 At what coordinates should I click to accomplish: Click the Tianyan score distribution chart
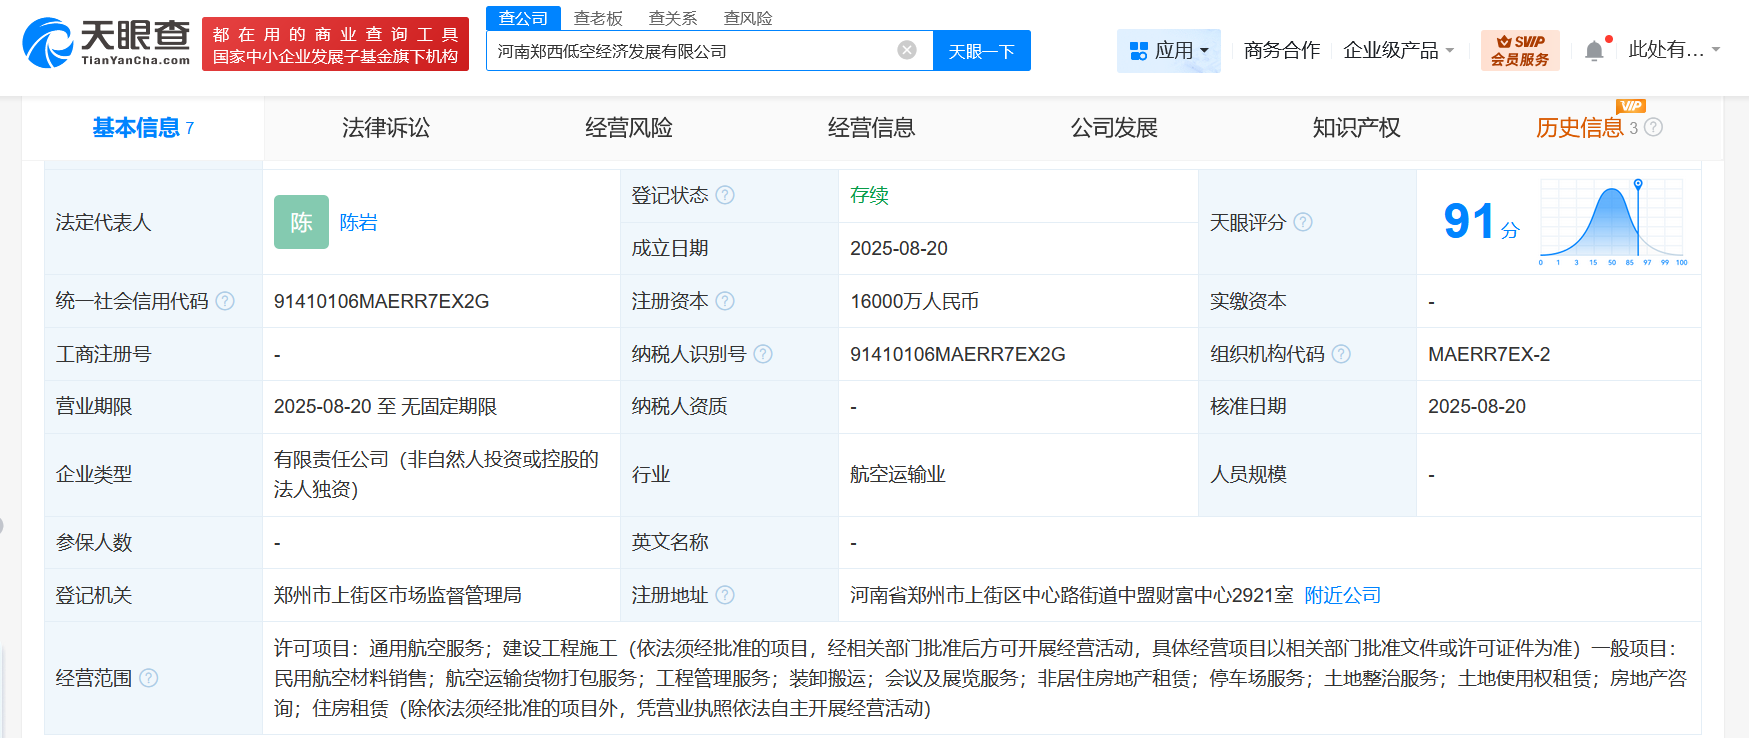pos(1612,222)
